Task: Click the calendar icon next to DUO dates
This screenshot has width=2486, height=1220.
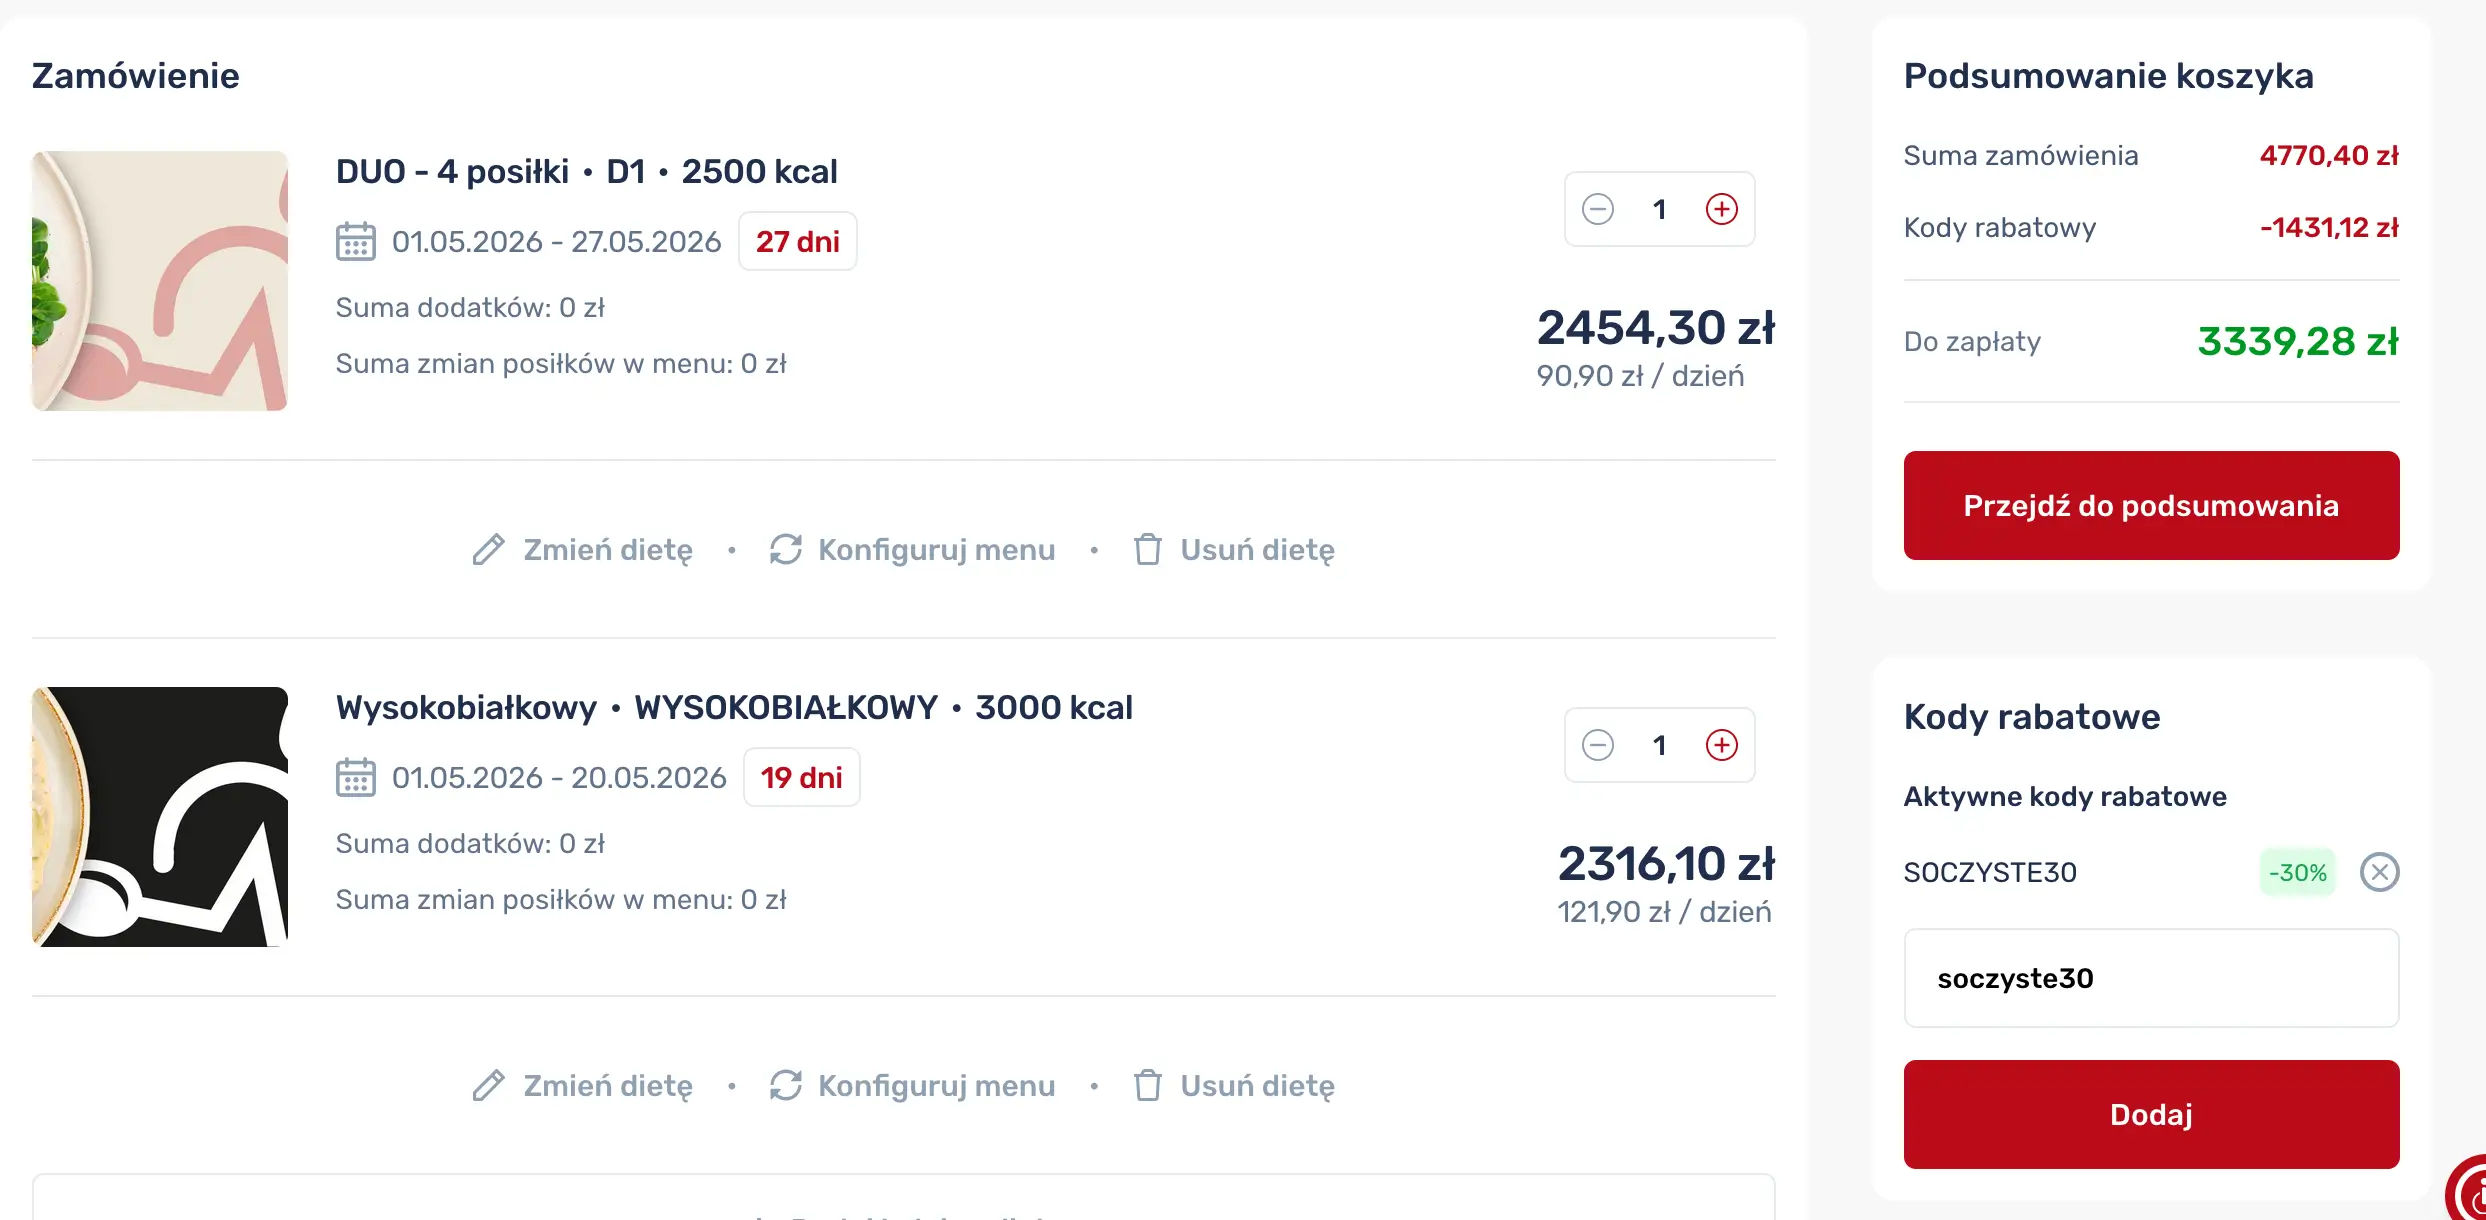Action: [355, 240]
